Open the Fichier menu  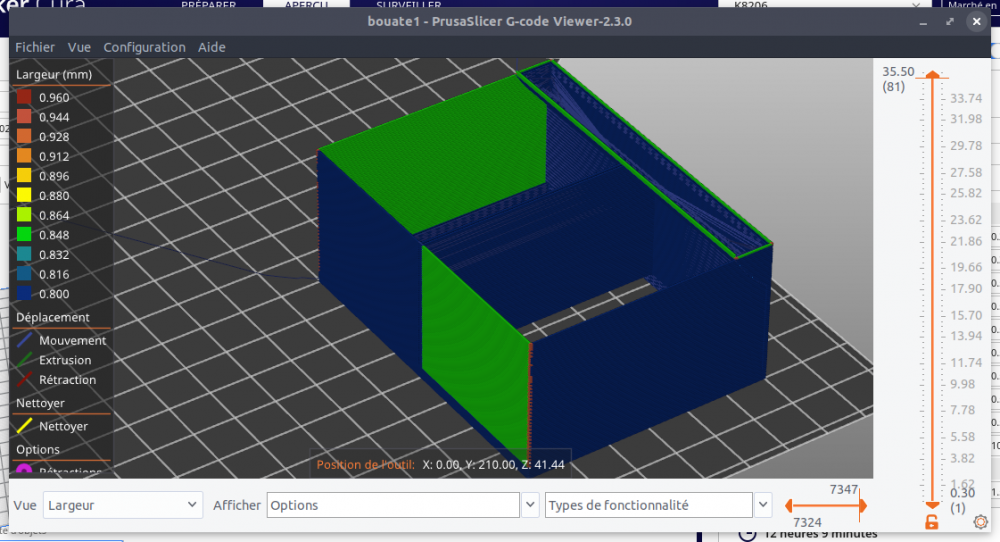pos(35,47)
